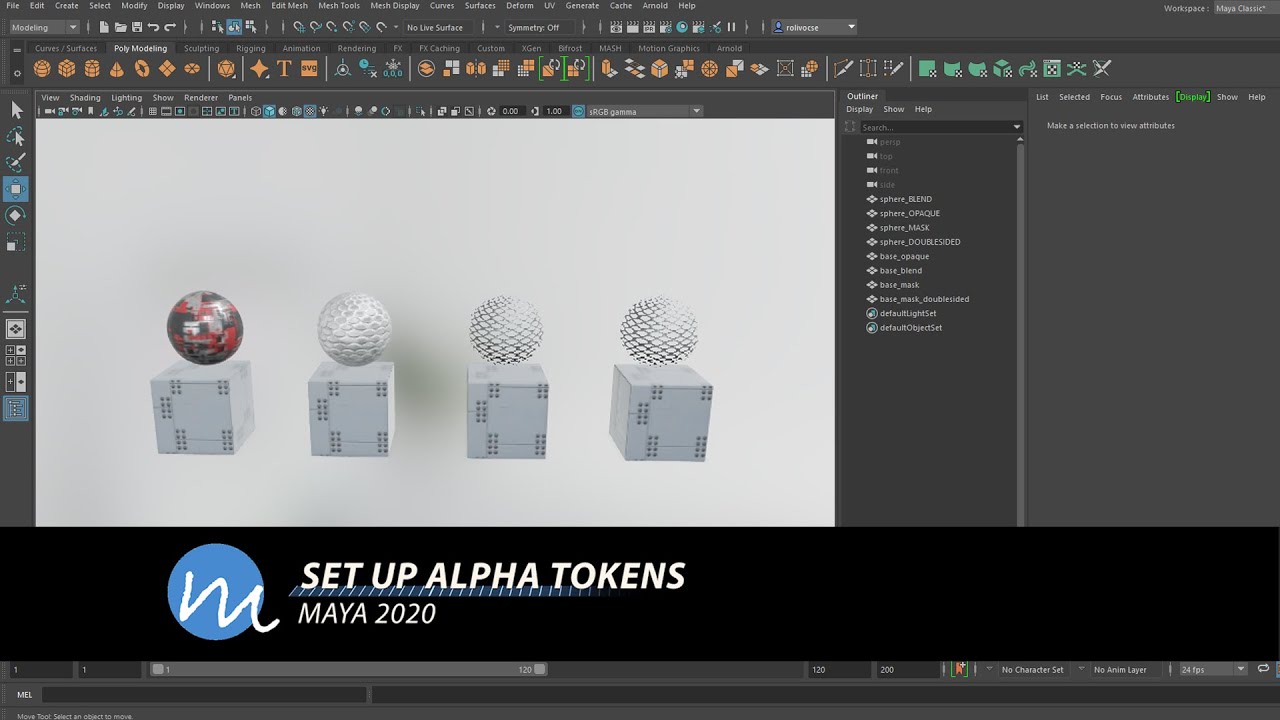
Task: Click the highlighted Display item in Attribute Editor
Action: [x=1193, y=97]
